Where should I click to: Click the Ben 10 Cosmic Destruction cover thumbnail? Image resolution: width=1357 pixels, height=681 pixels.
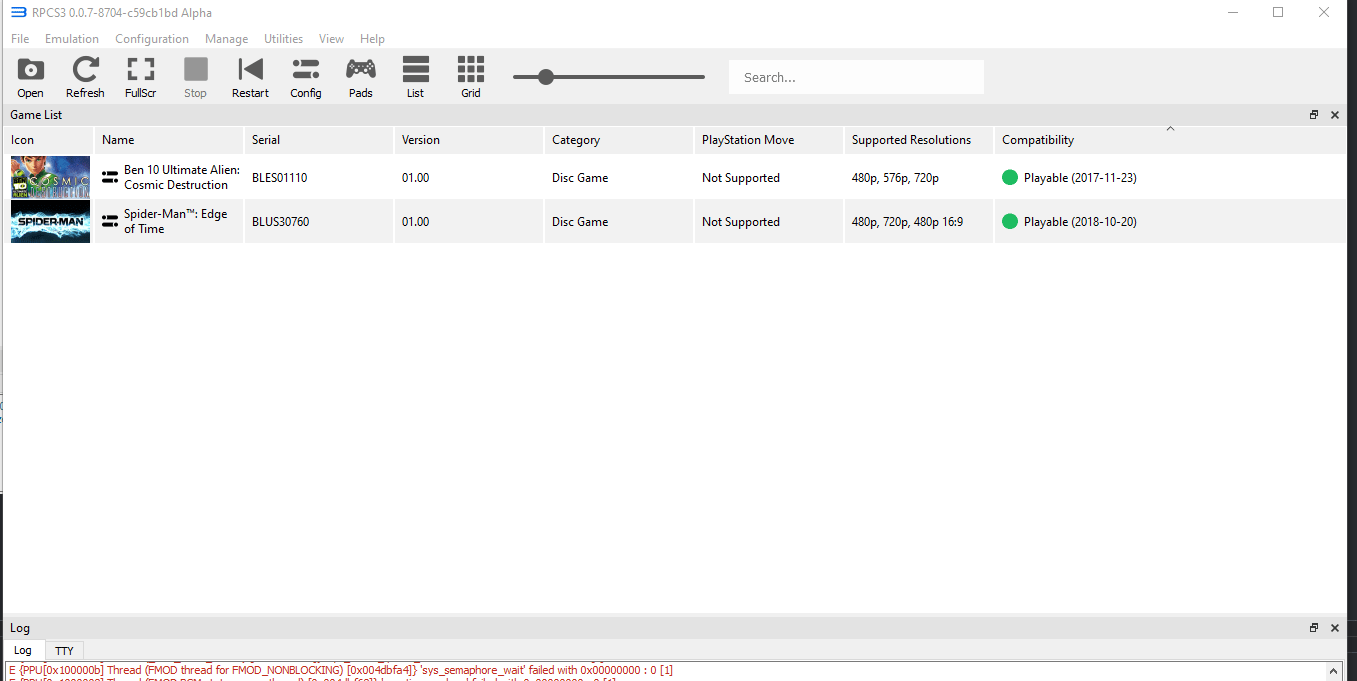click(x=50, y=177)
